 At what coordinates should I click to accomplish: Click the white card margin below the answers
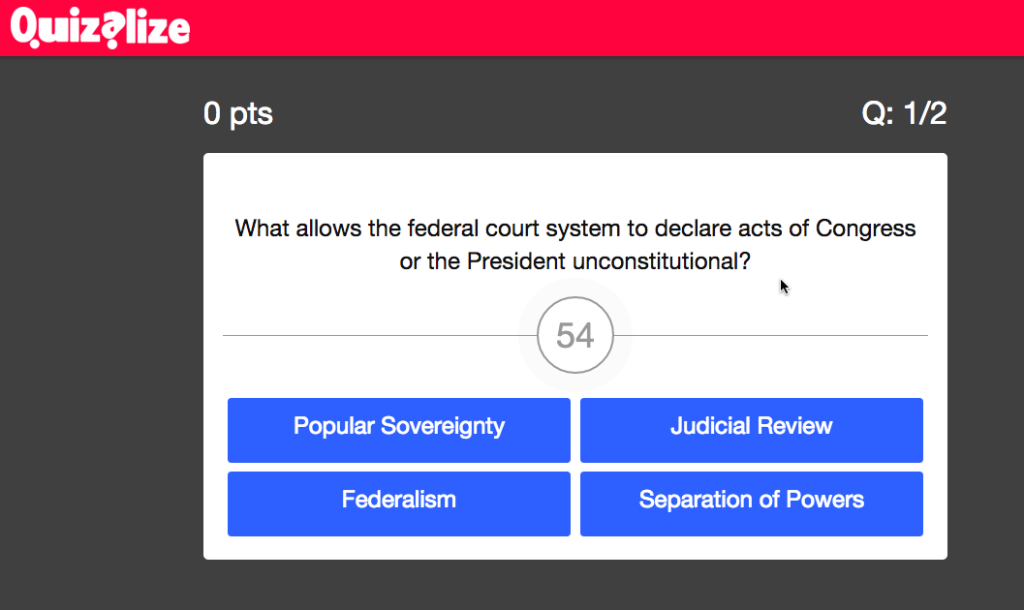(575, 548)
